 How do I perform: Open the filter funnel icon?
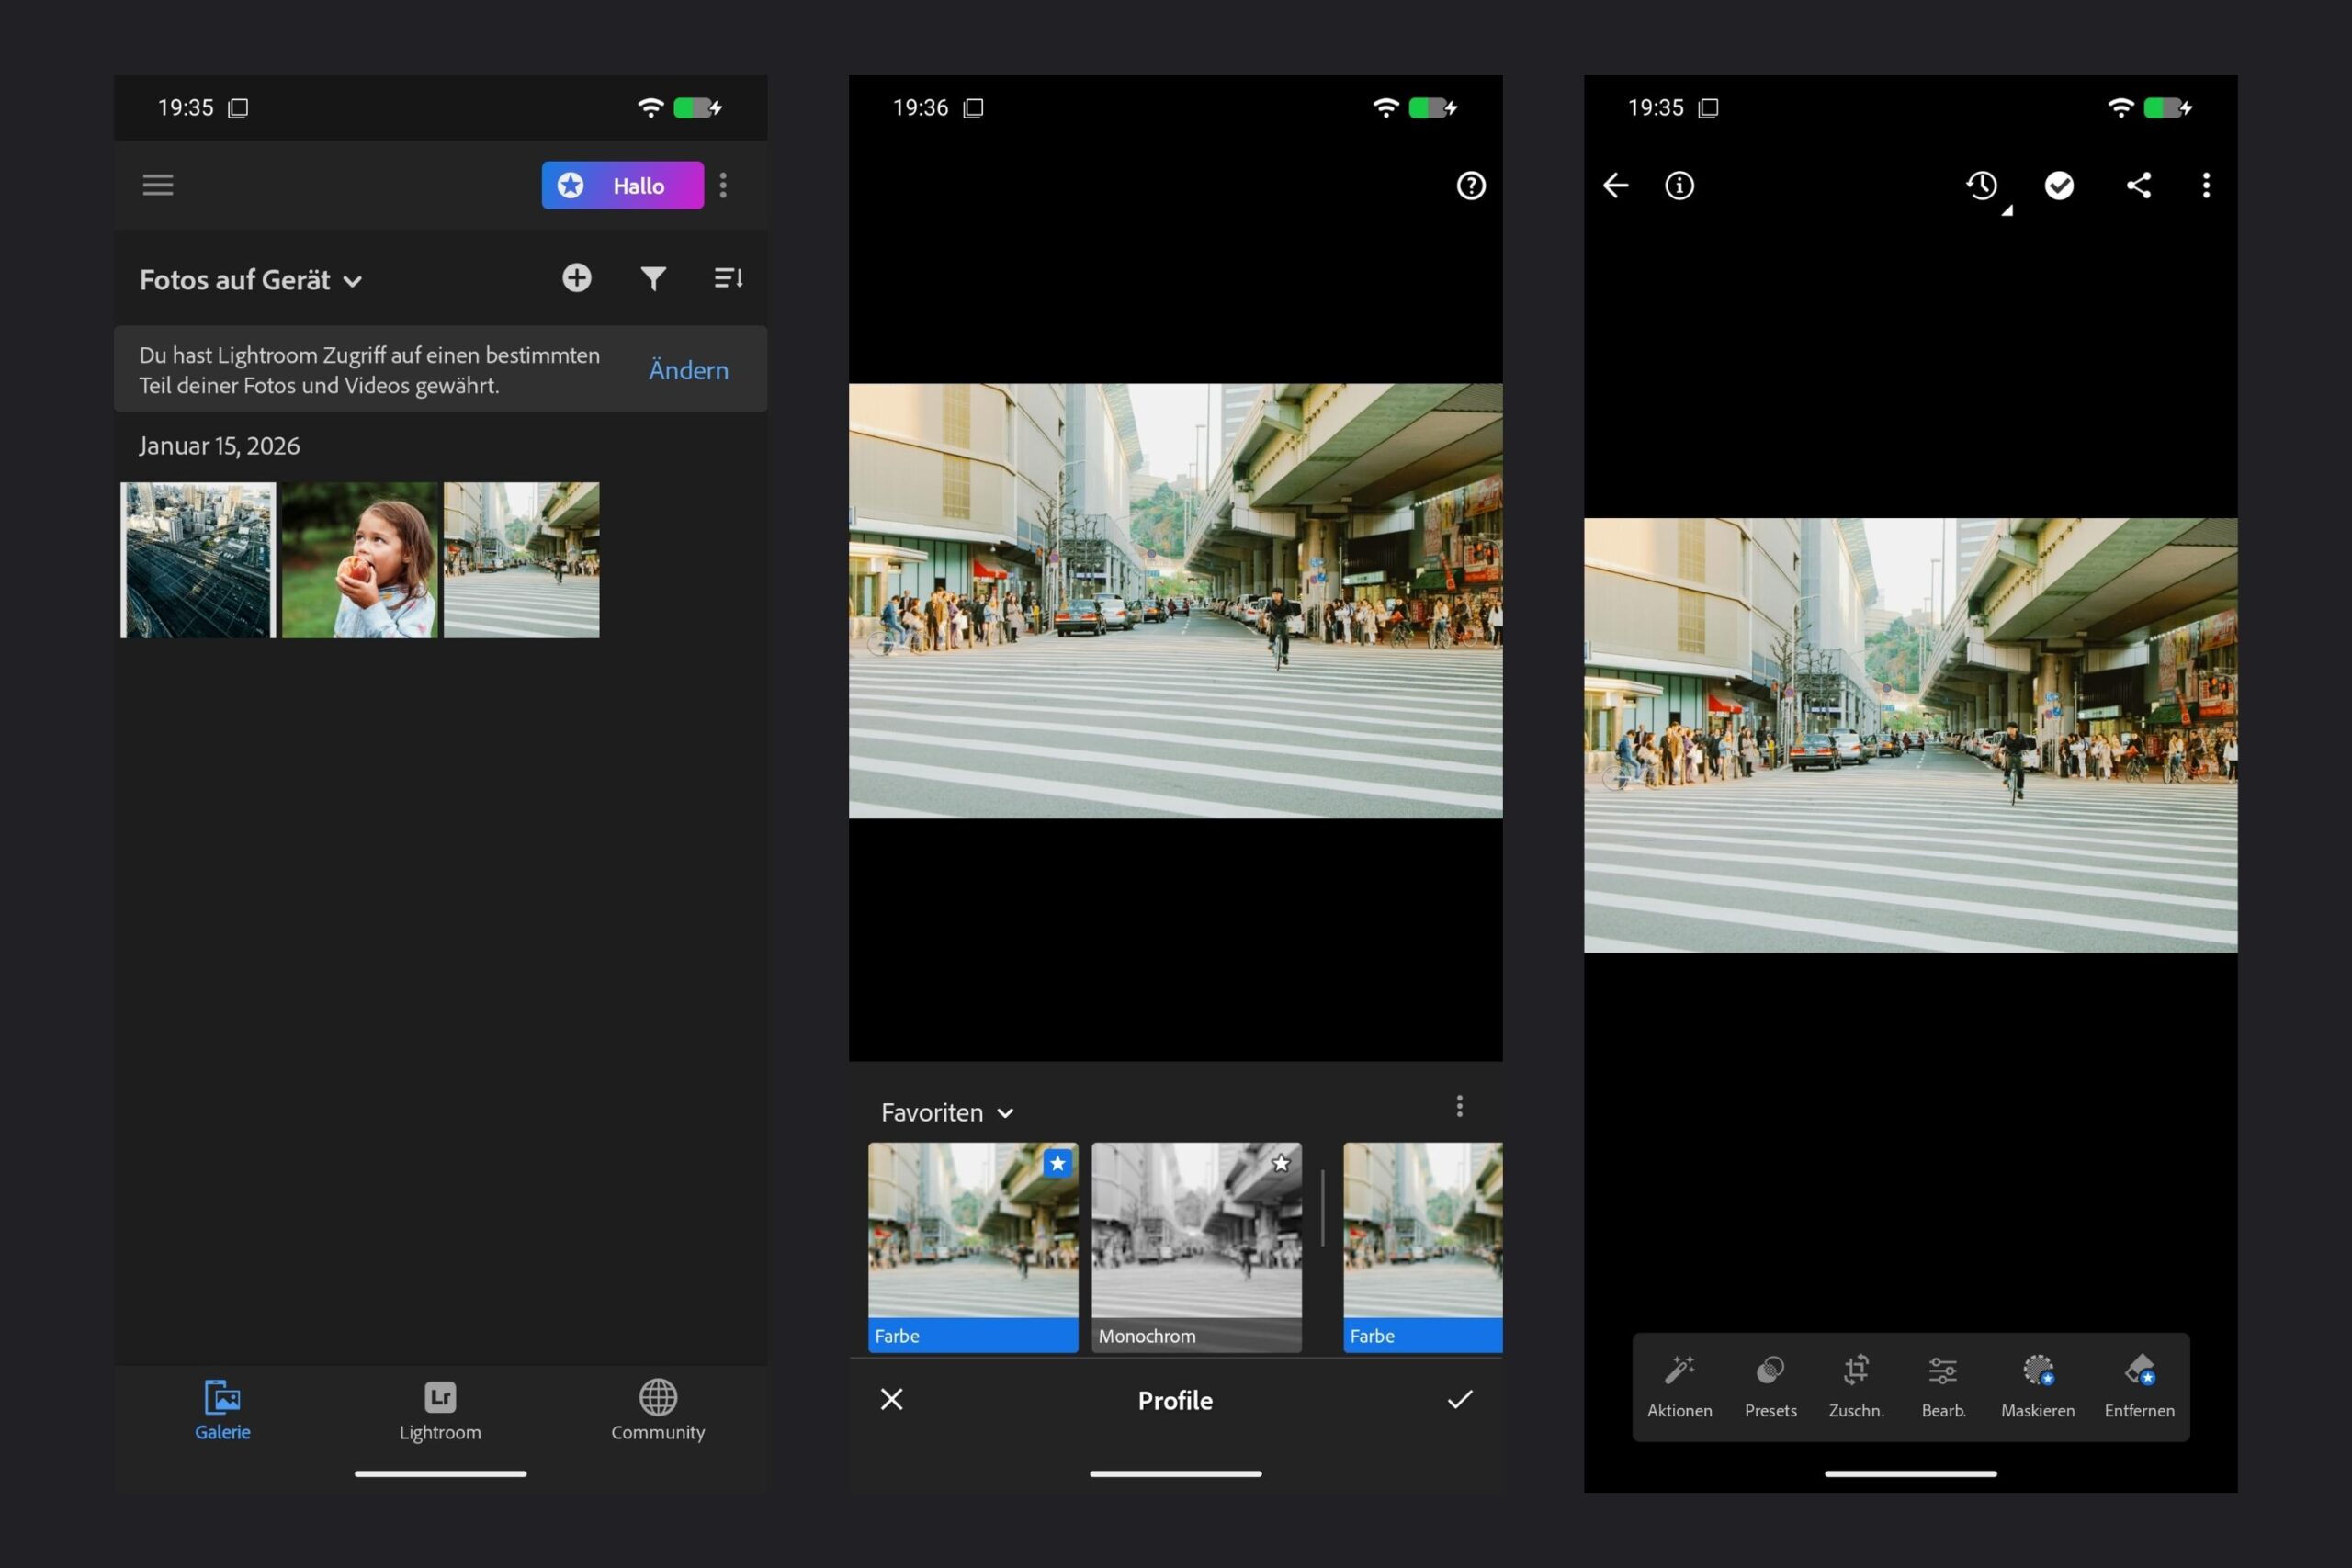[x=653, y=278]
